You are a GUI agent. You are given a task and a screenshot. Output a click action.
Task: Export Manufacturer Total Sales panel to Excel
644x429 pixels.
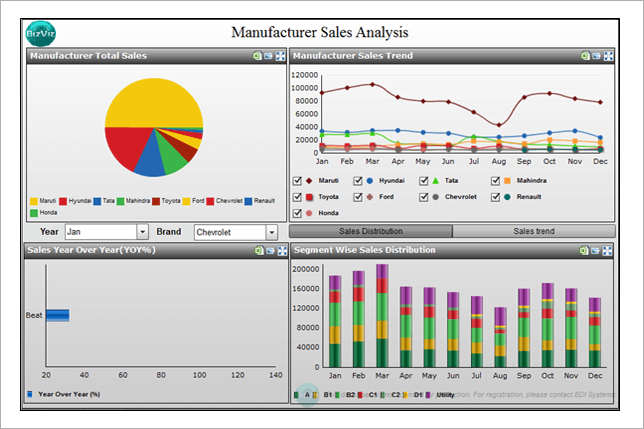click(x=257, y=56)
